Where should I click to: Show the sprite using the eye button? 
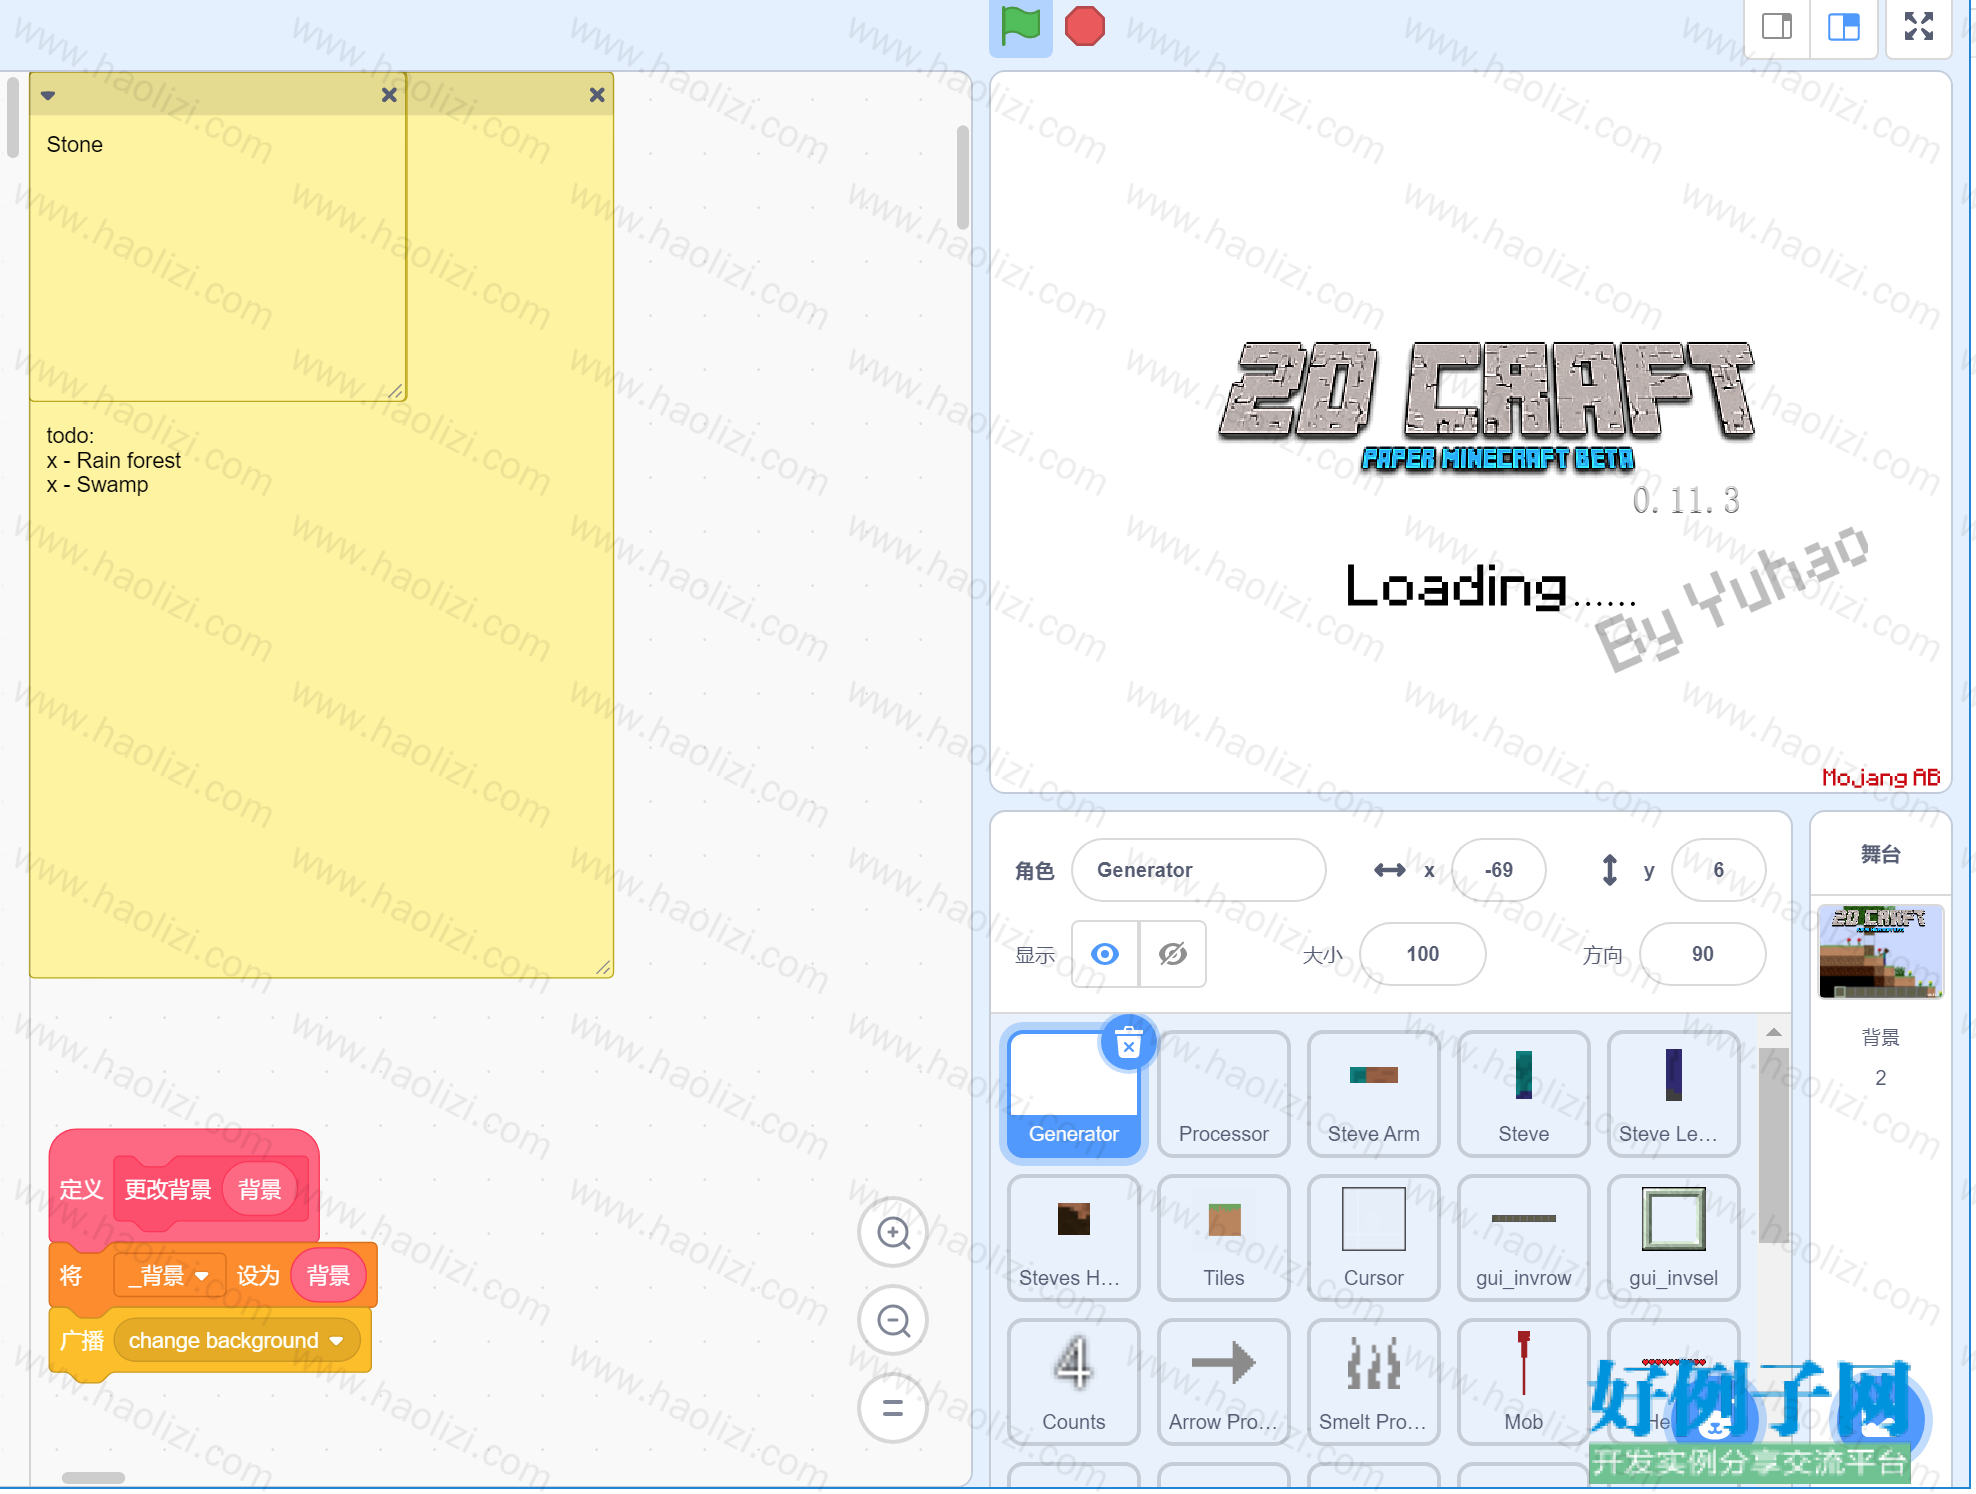click(1105, 955)
